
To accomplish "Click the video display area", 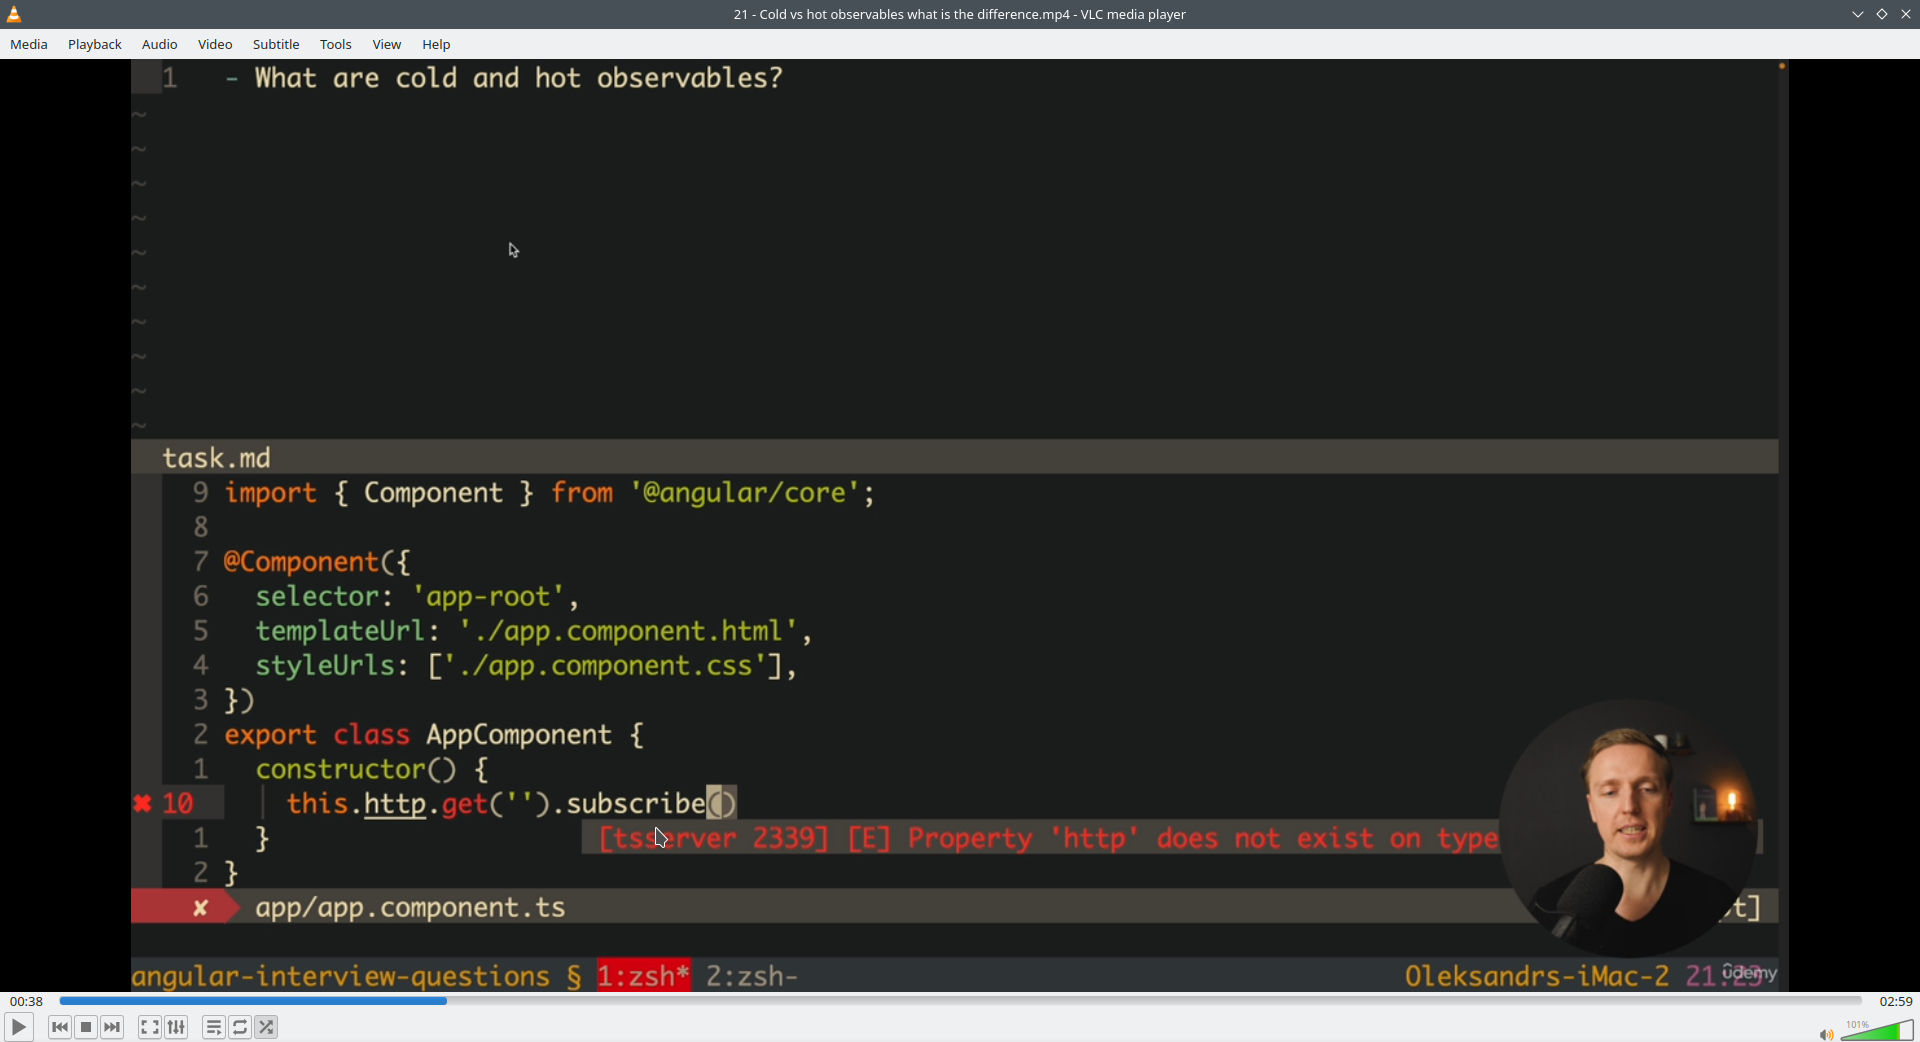I will [960, 525].
